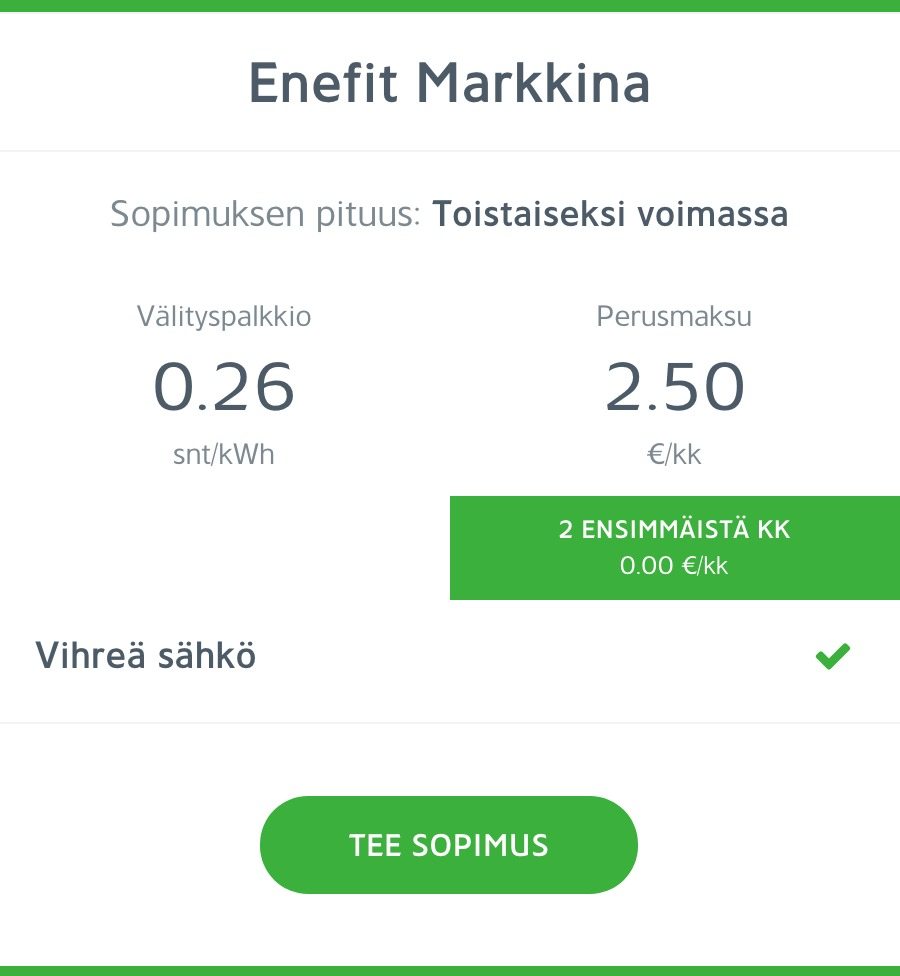Click the Välityspalkkio label
This screenshot has width=900, height=976.
(x=224, y=317)
